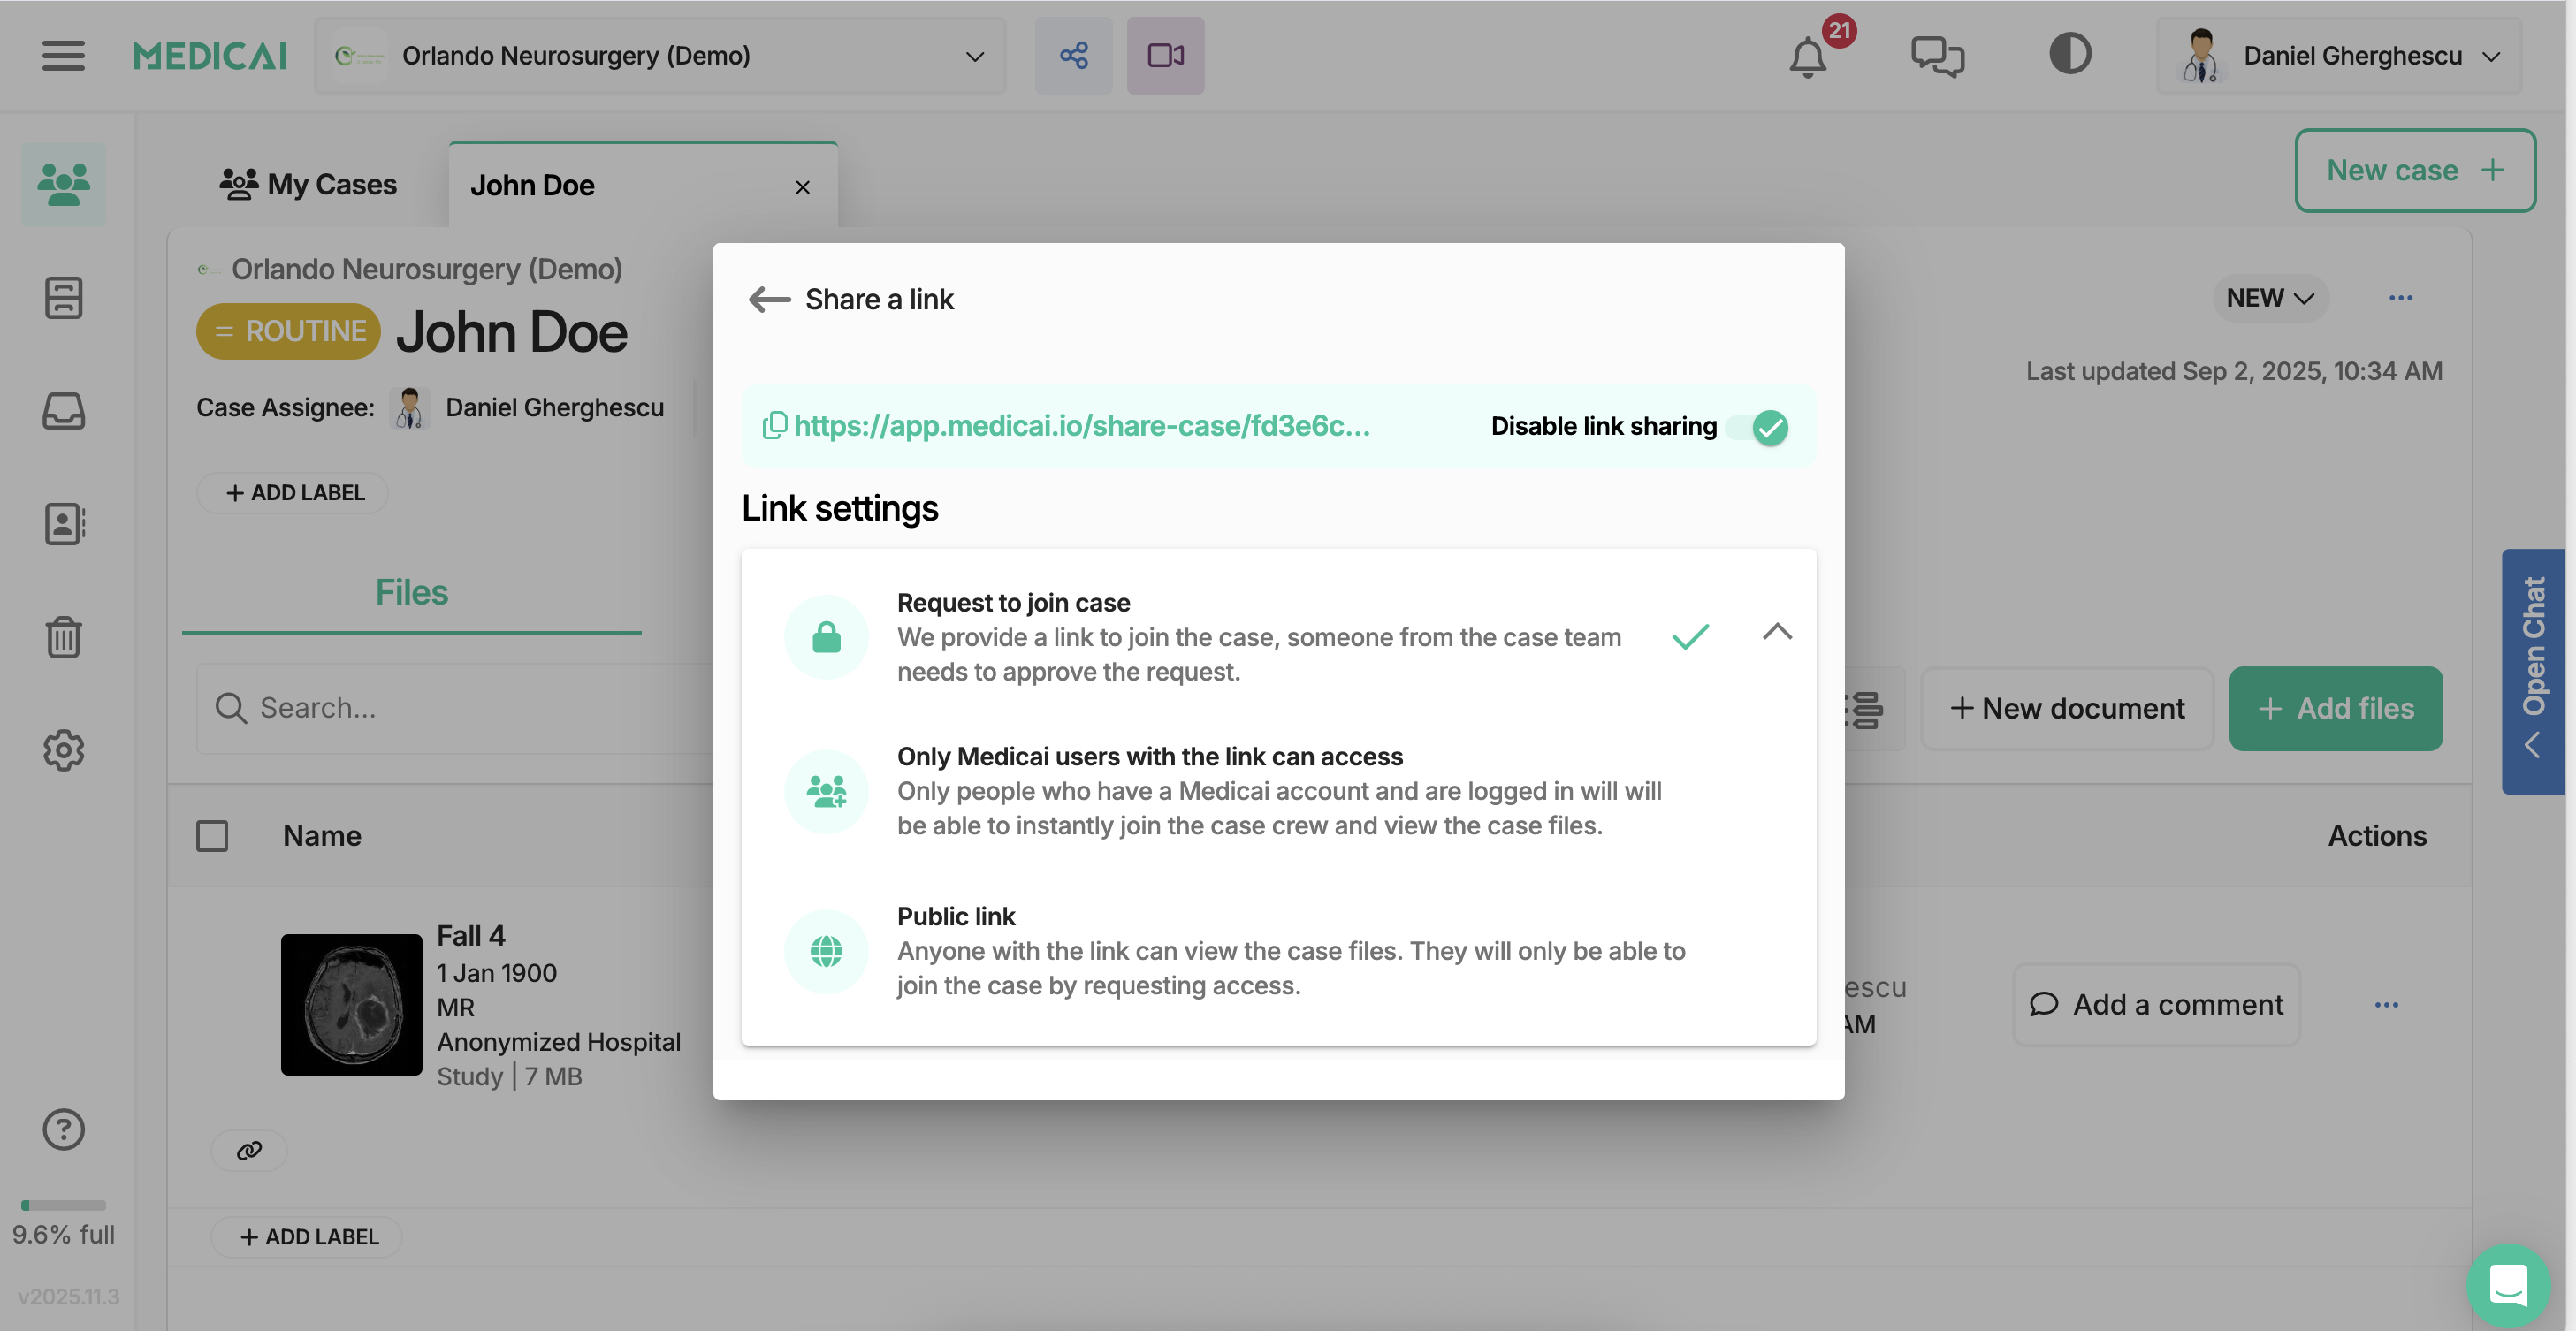The height and width of the screenshot is (1331, 2576).
Task: Click the Medicai logo
Action: pos(210,56)
